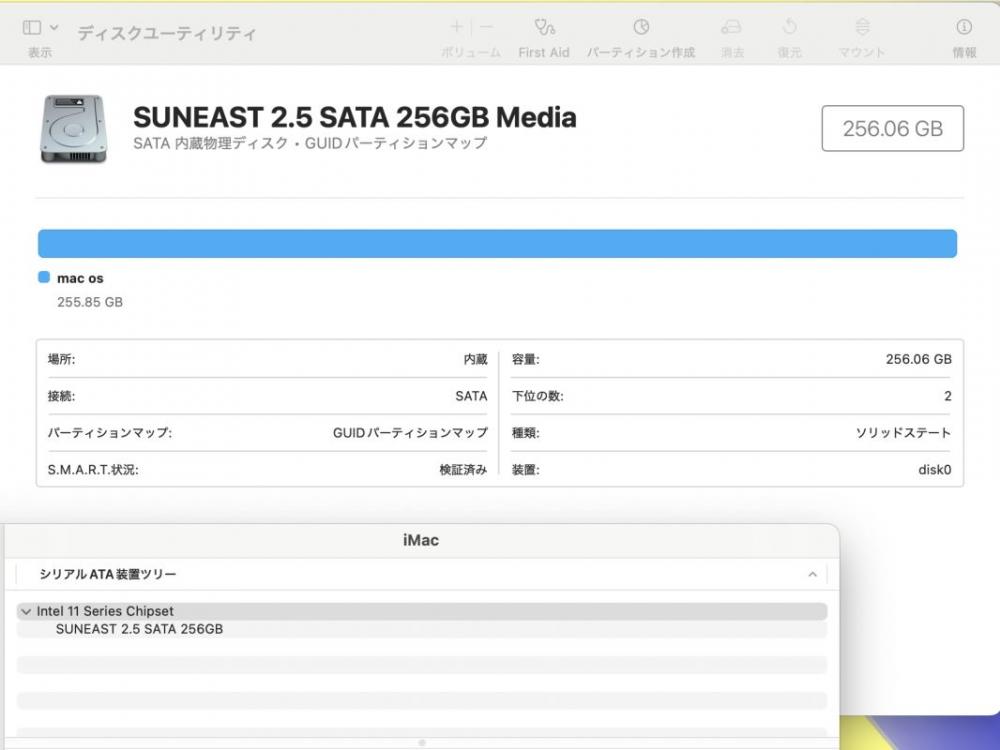Click the S.M.A.R.T. status row label

pos(93,470)
